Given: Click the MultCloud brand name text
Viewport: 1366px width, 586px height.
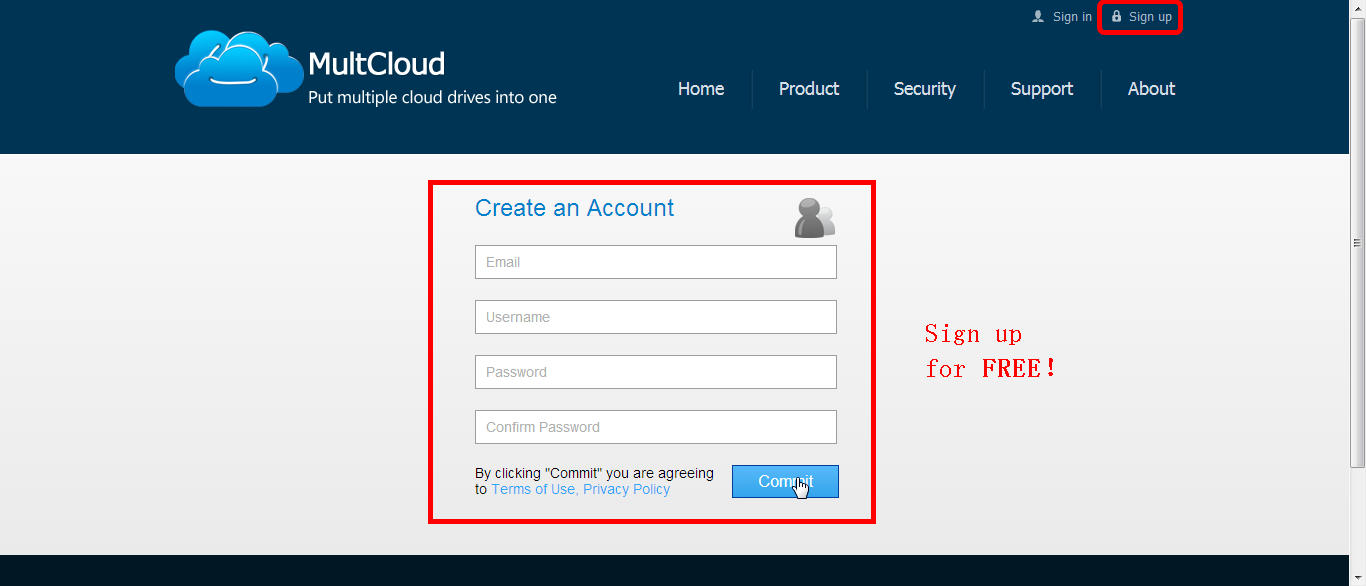Looking at the screenshot, I should click(x=376, y=64).
